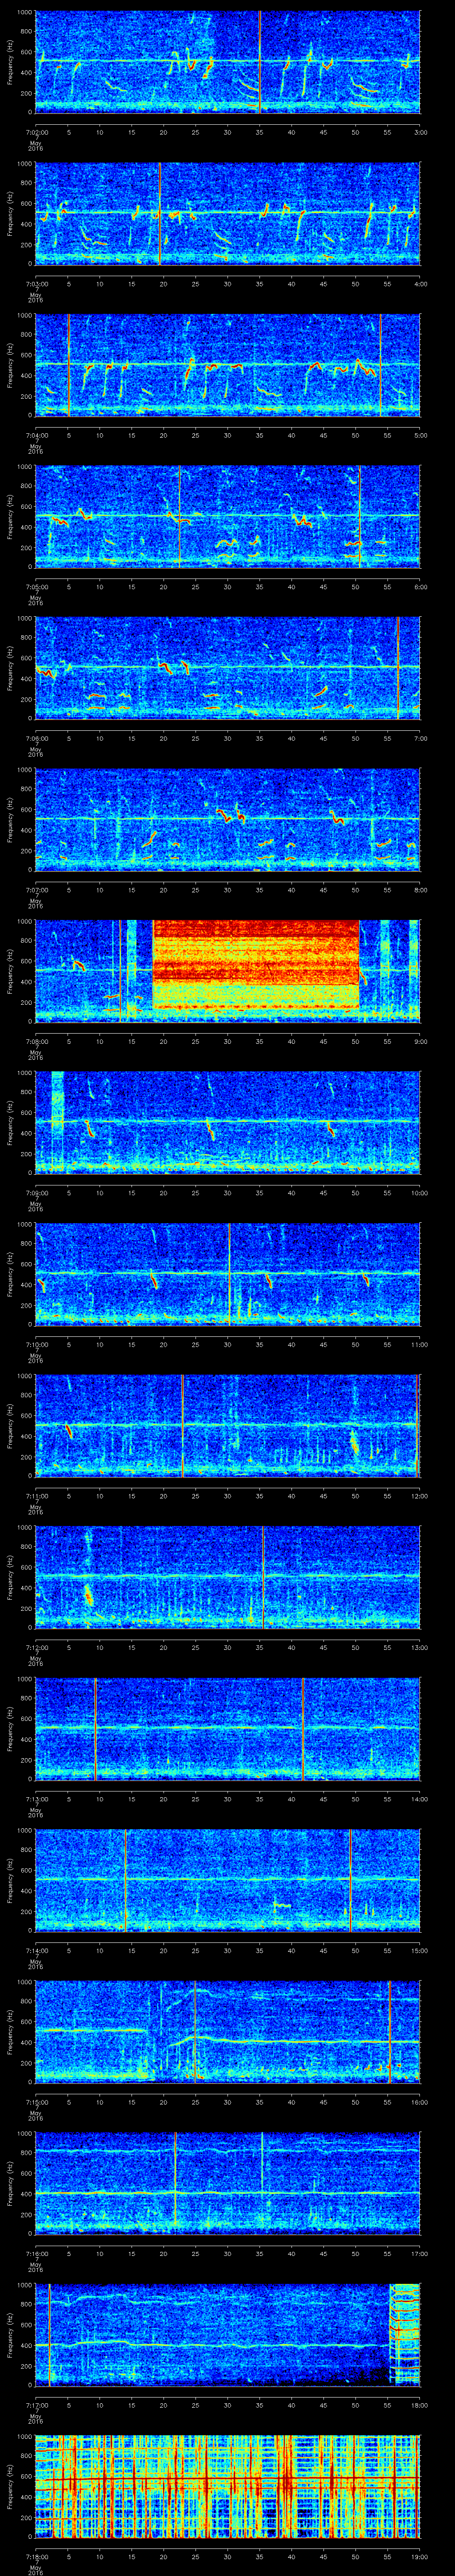Click the 7:02:00 start time label
The width and height of the screenshot is (455, 2576).
coord(36,132)
